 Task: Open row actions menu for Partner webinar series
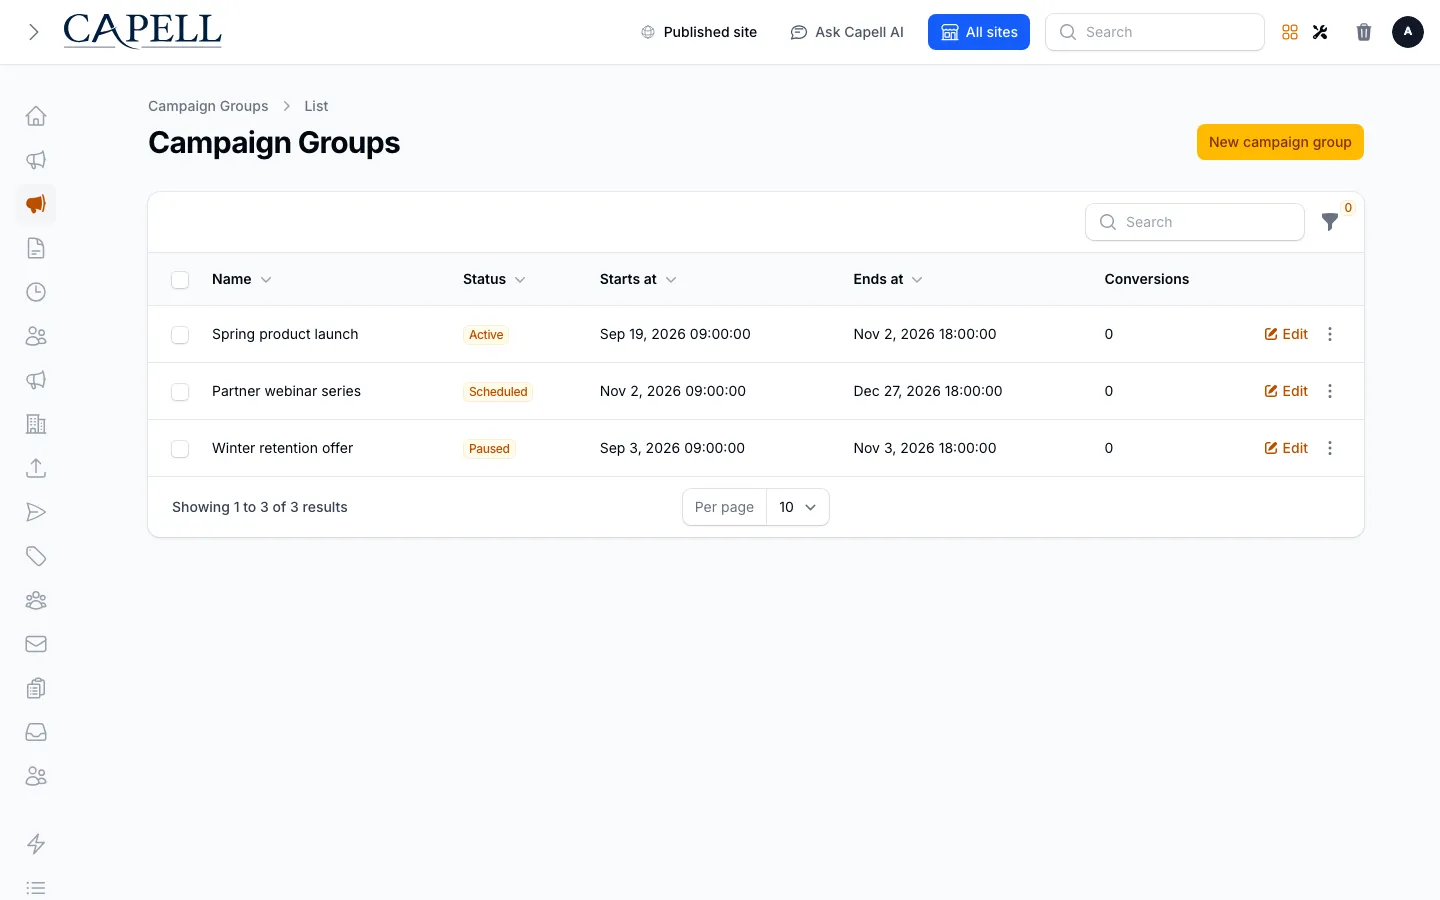point(1330,391)
